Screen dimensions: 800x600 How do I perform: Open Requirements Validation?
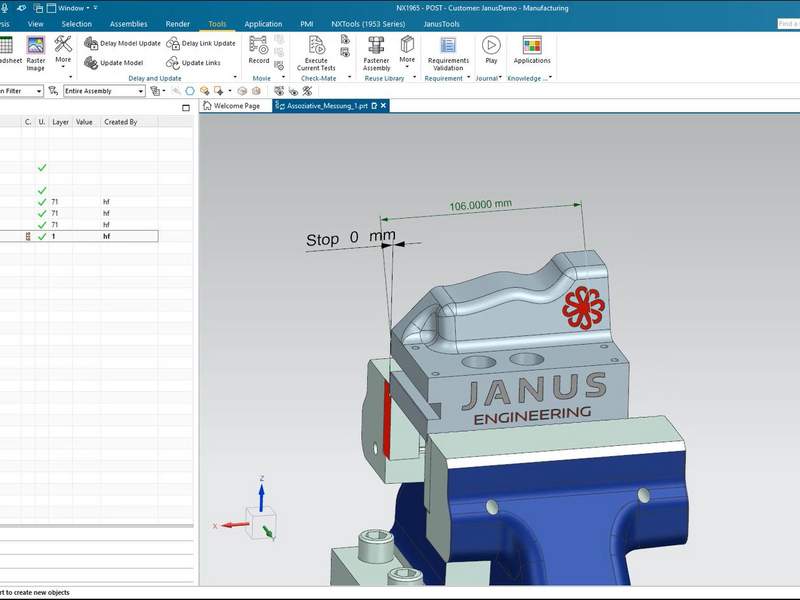tap(448, 53)
